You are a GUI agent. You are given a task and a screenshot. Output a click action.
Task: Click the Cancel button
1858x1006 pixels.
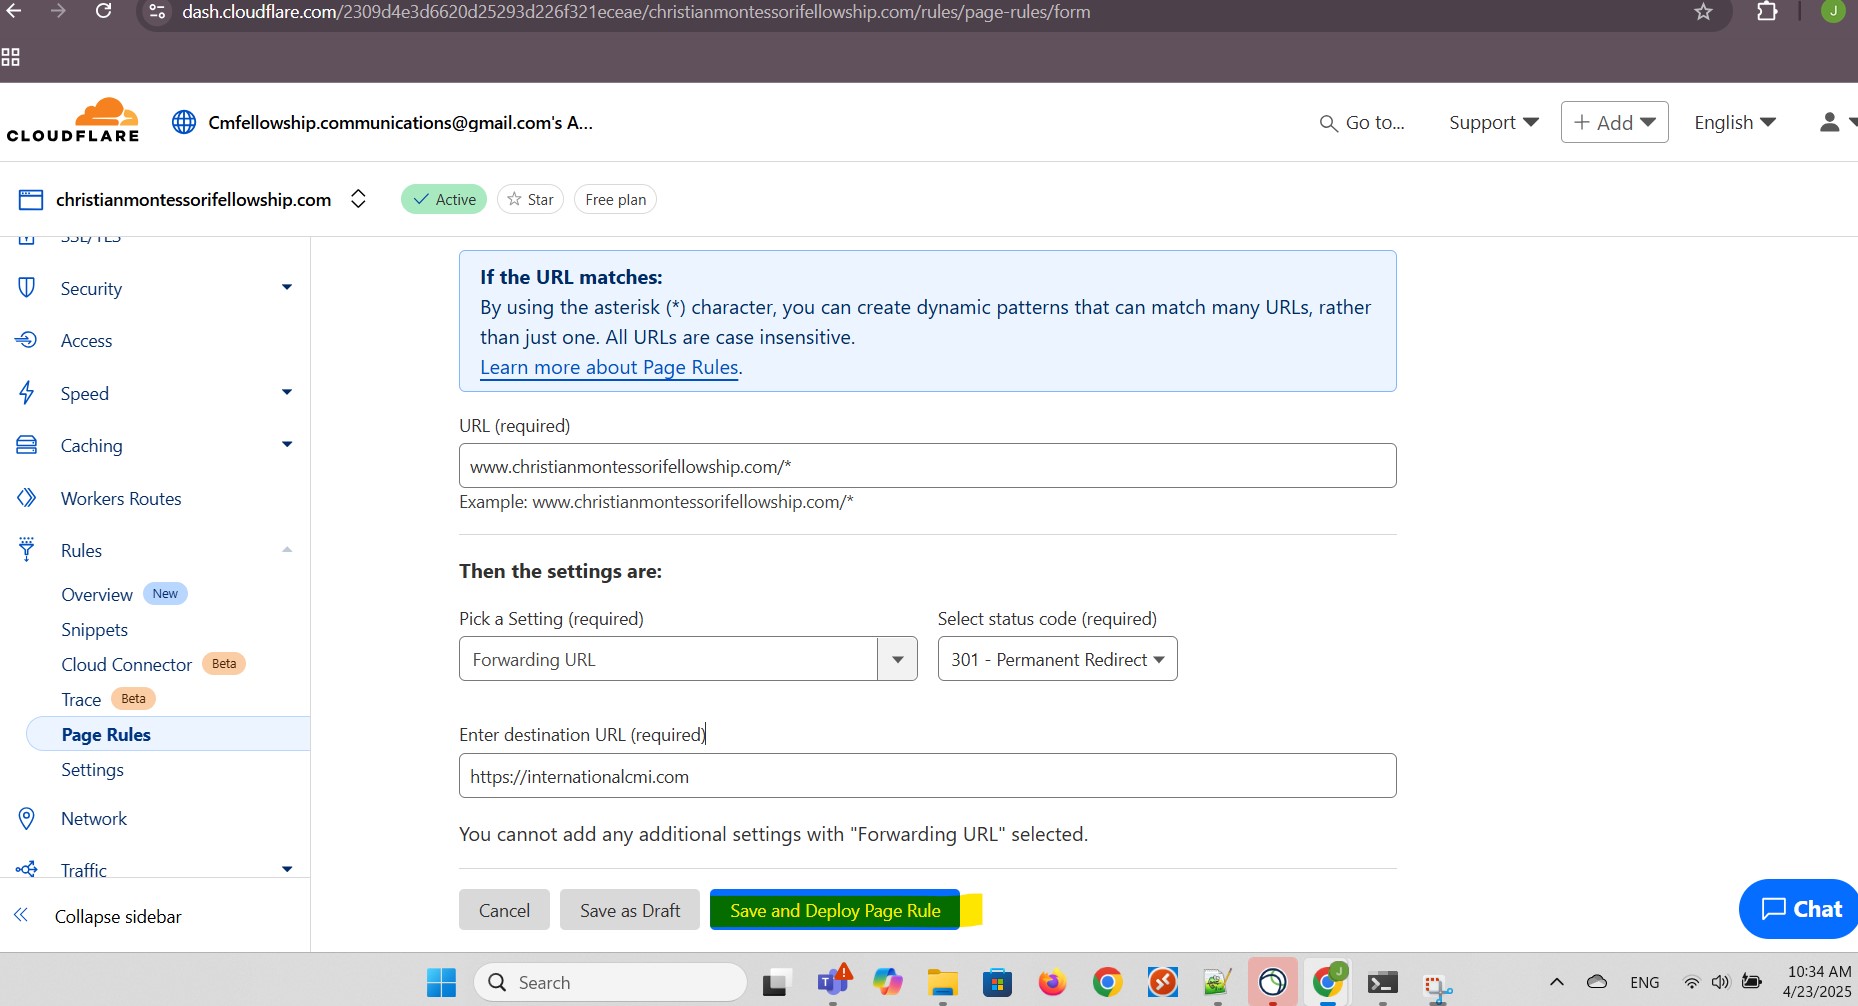(504, 910)
